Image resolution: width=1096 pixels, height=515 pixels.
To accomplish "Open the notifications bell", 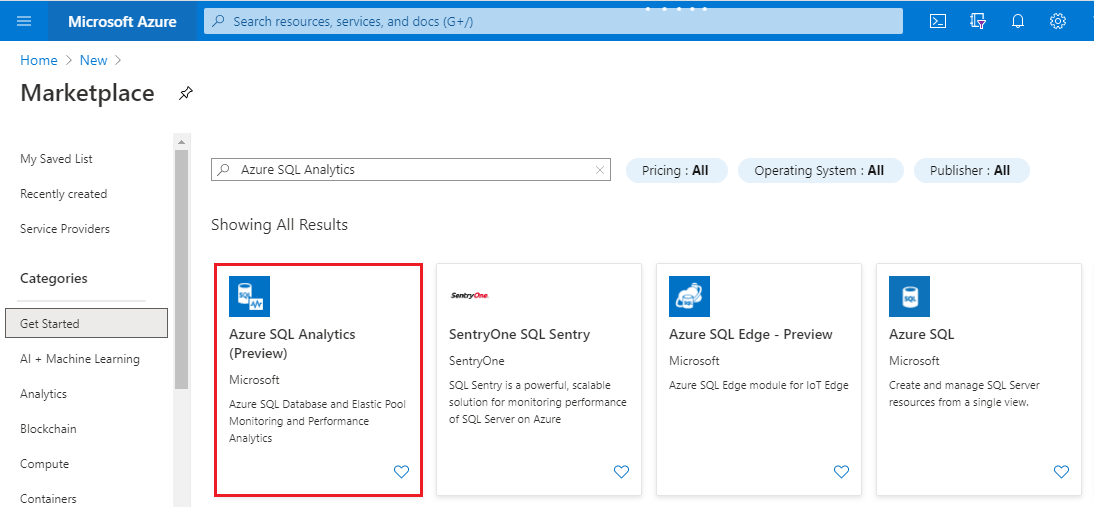I will 1018,21.
